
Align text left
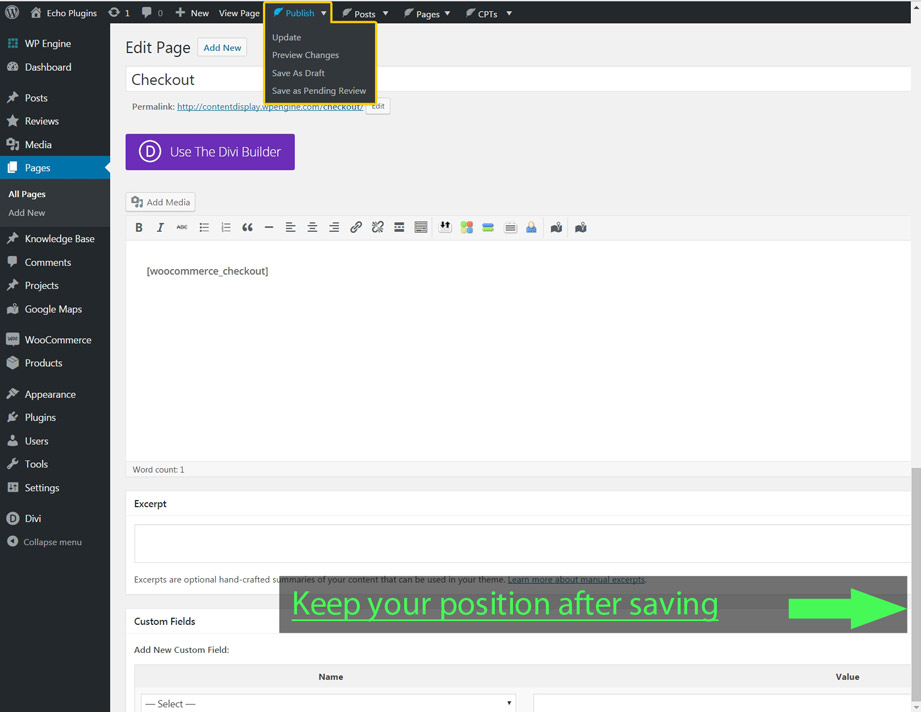[x=291, y=227]
